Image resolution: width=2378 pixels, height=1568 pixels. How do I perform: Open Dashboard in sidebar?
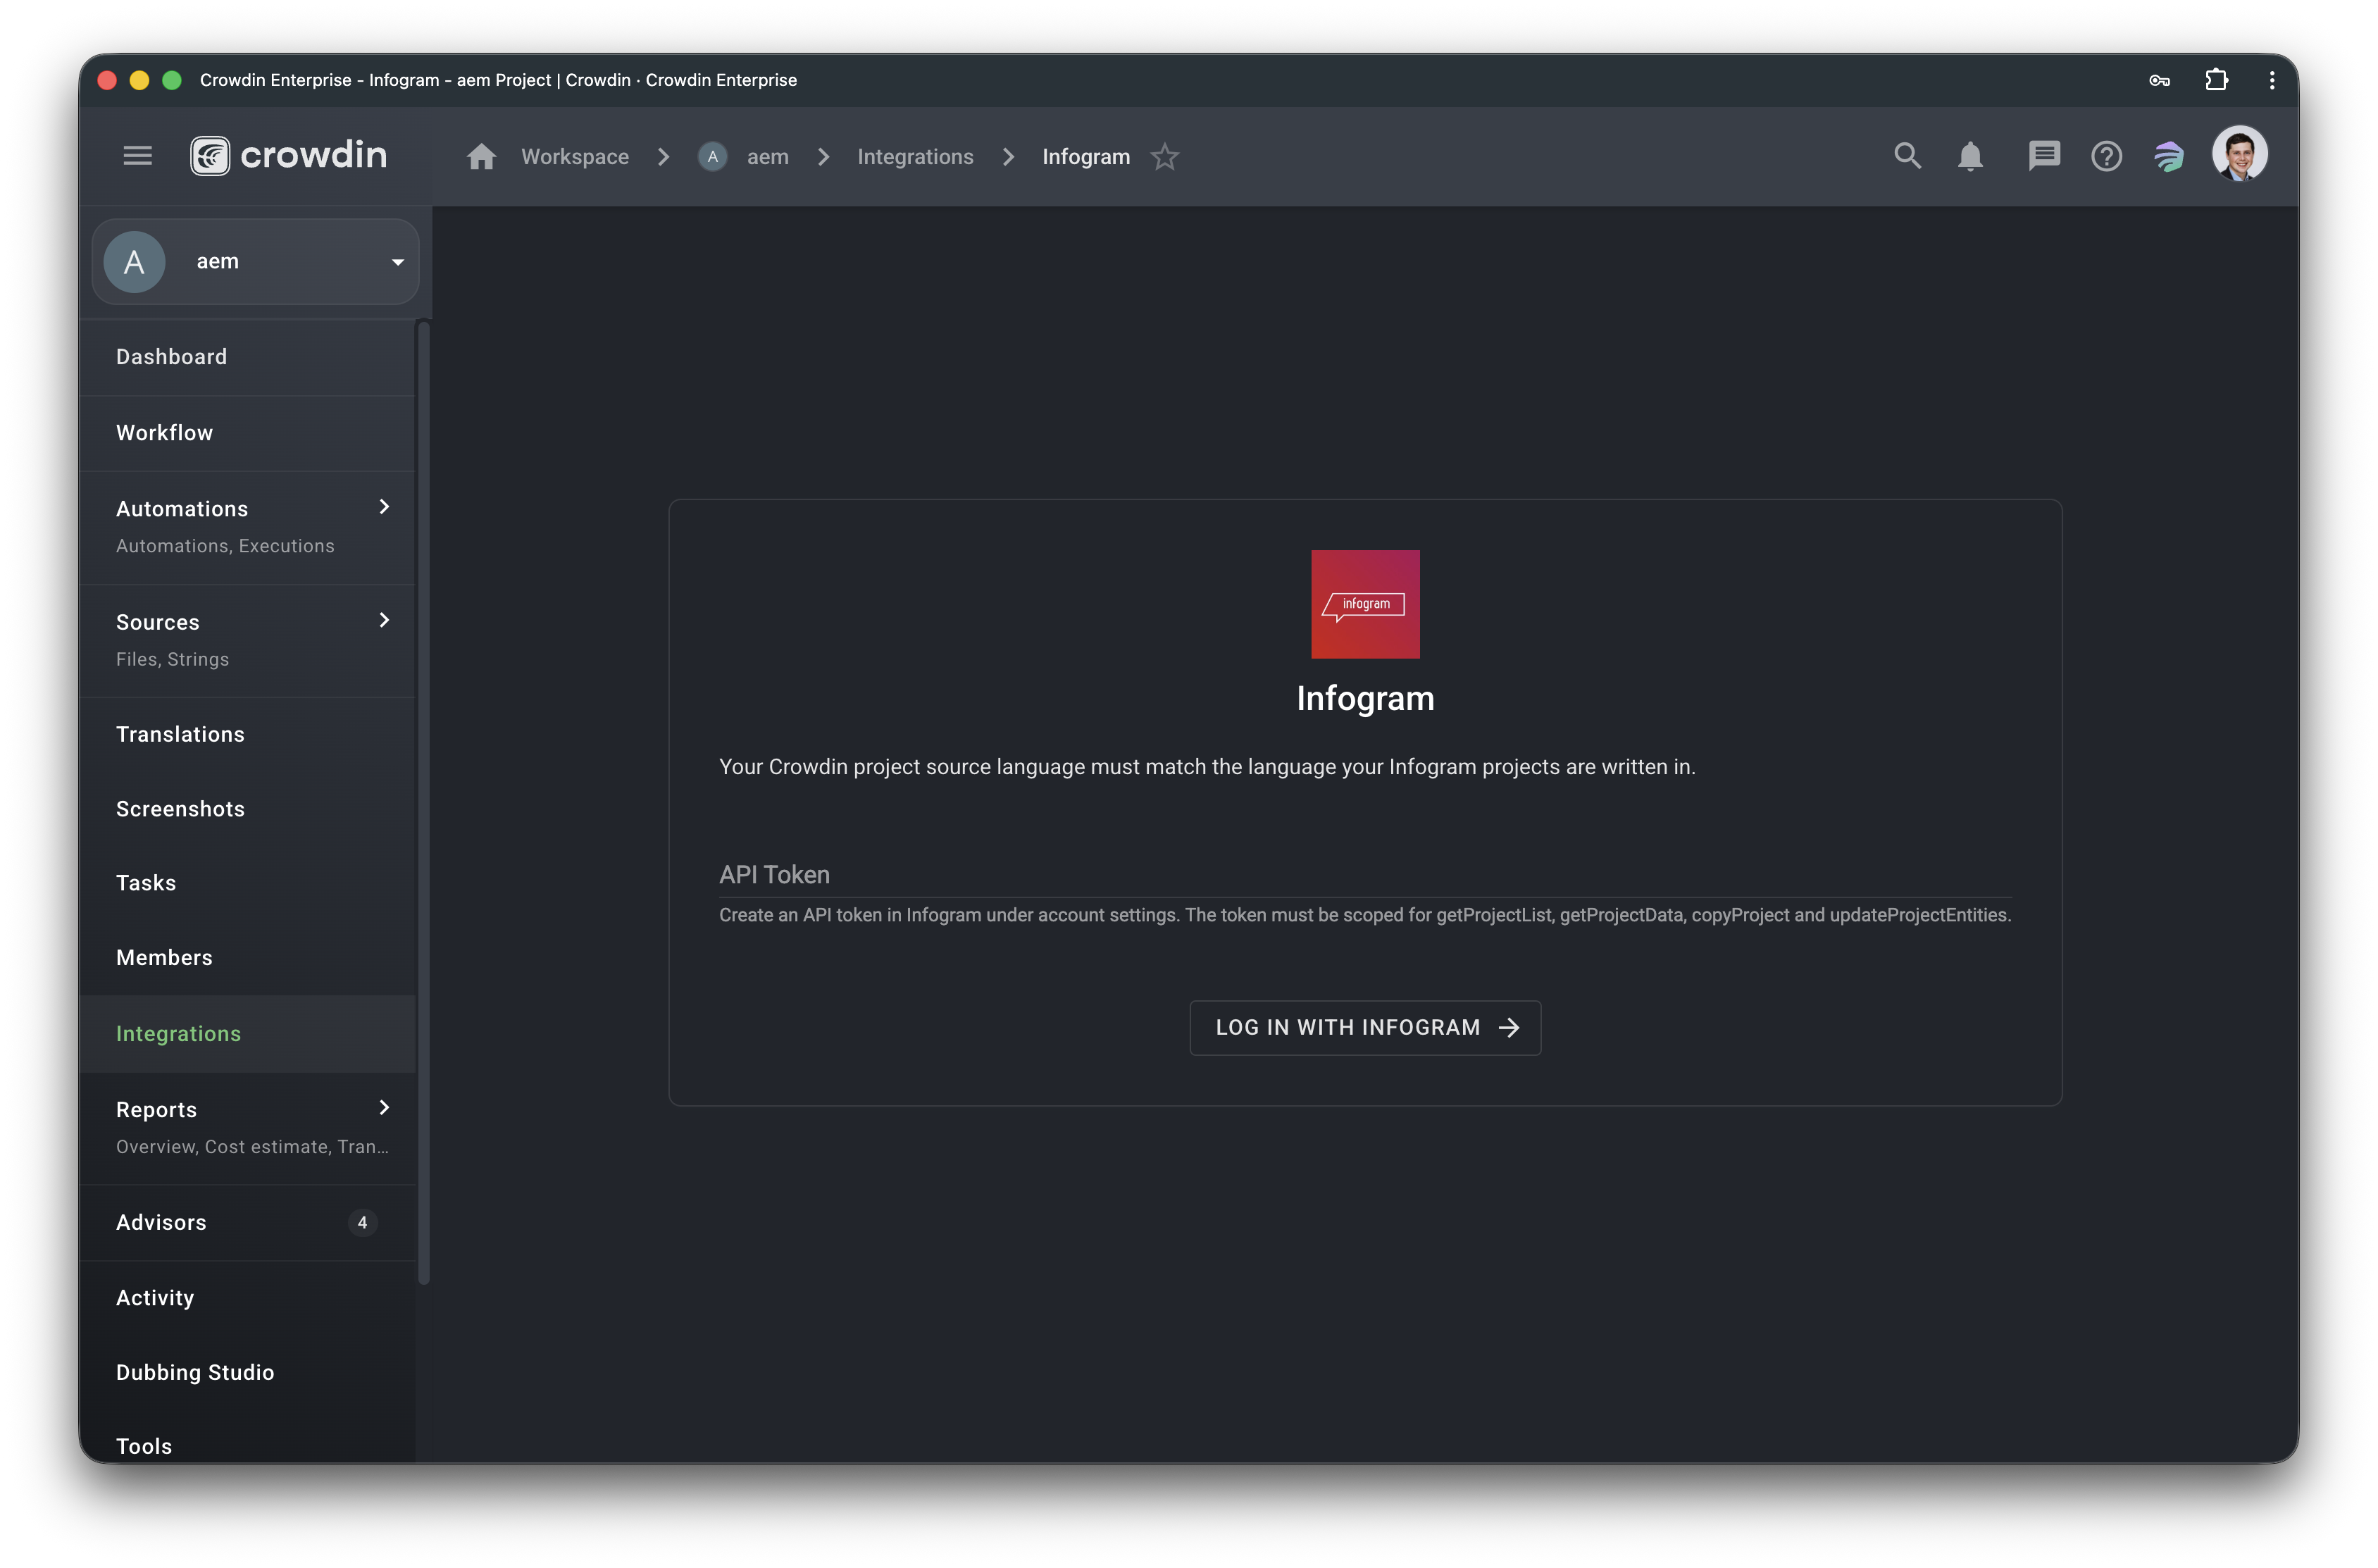click(248, 357)
